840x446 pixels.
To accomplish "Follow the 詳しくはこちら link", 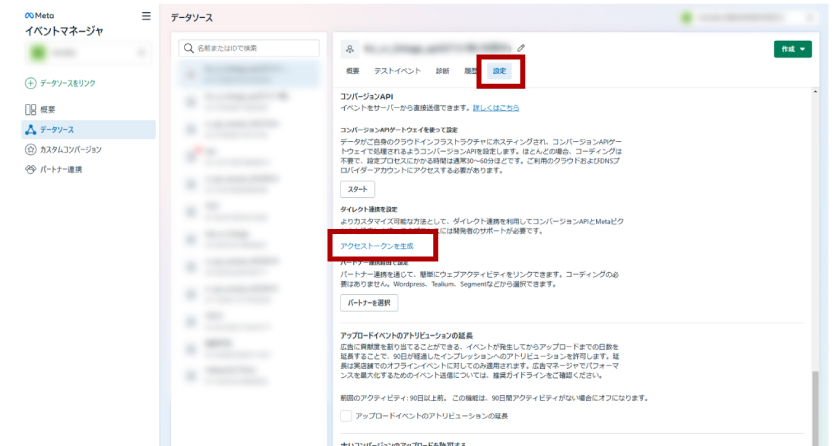I will tap(496, 108).
